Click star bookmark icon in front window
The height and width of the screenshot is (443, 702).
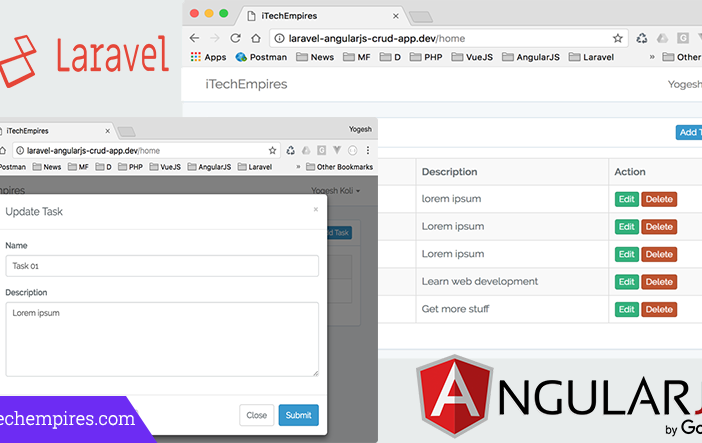272,151
